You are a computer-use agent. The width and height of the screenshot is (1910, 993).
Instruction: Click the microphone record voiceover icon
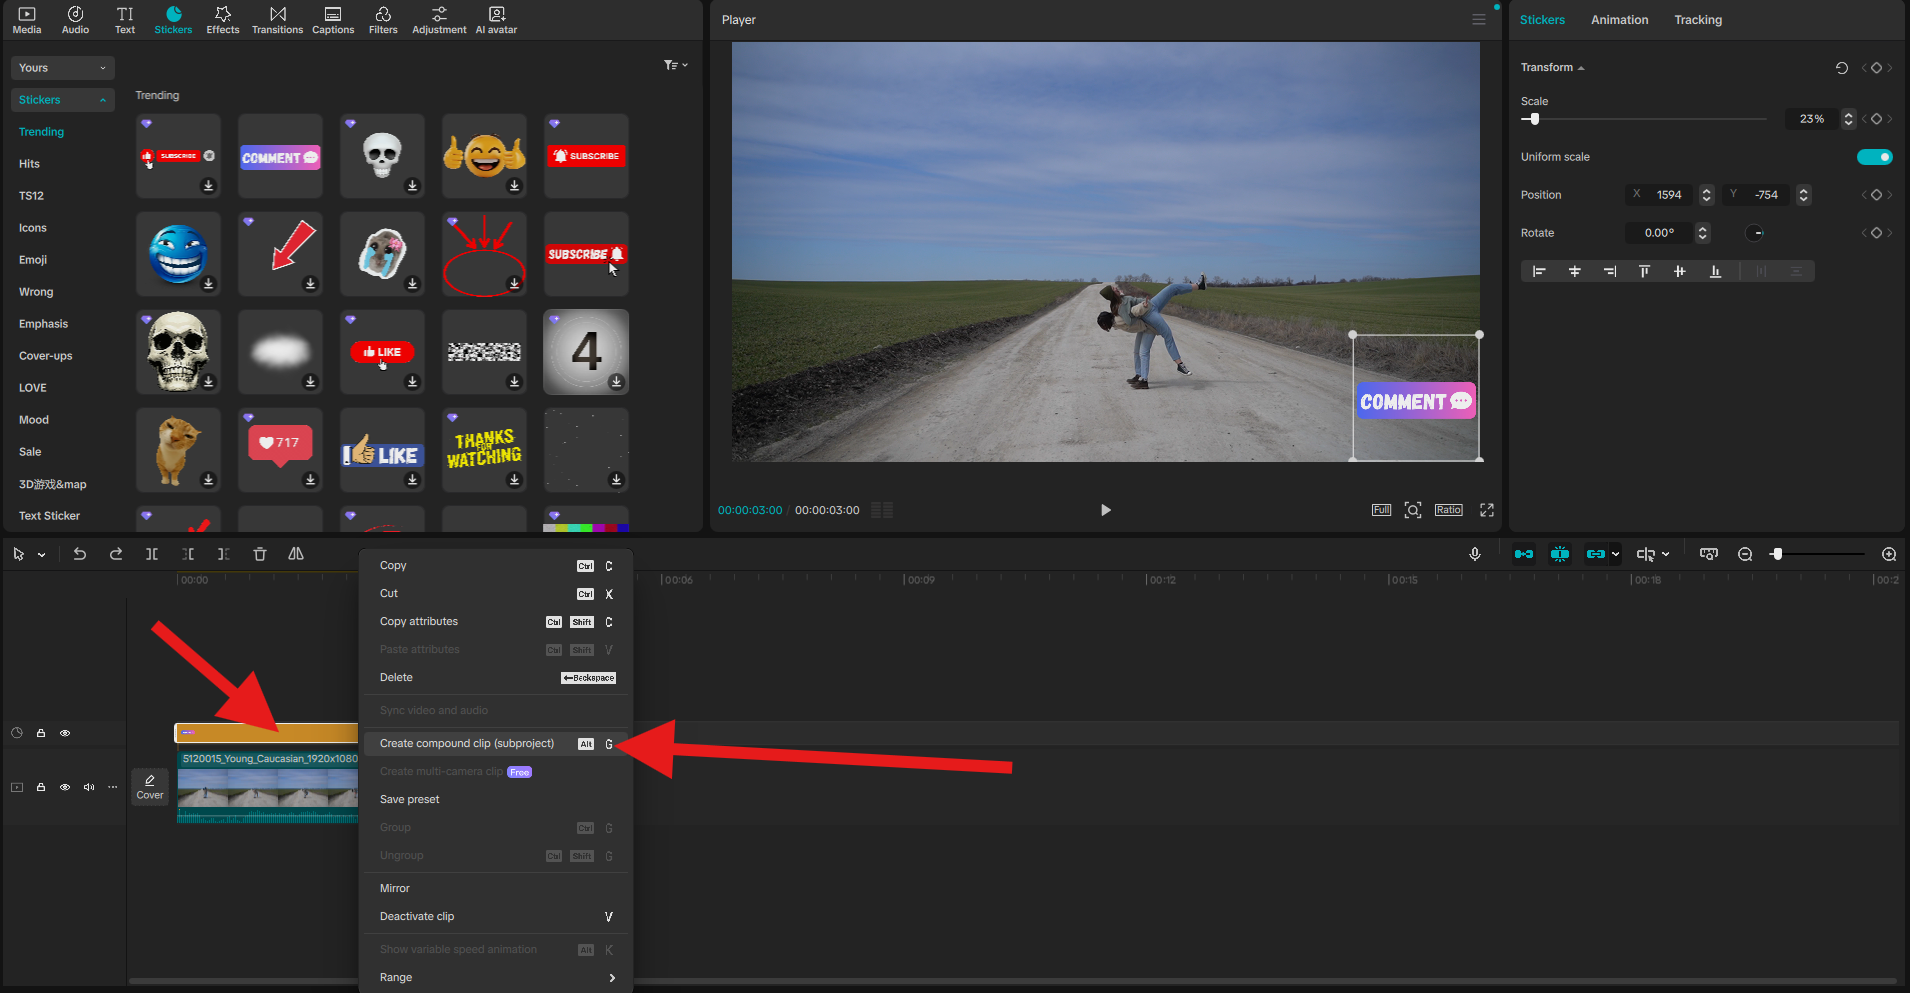tap(1475, 554)
